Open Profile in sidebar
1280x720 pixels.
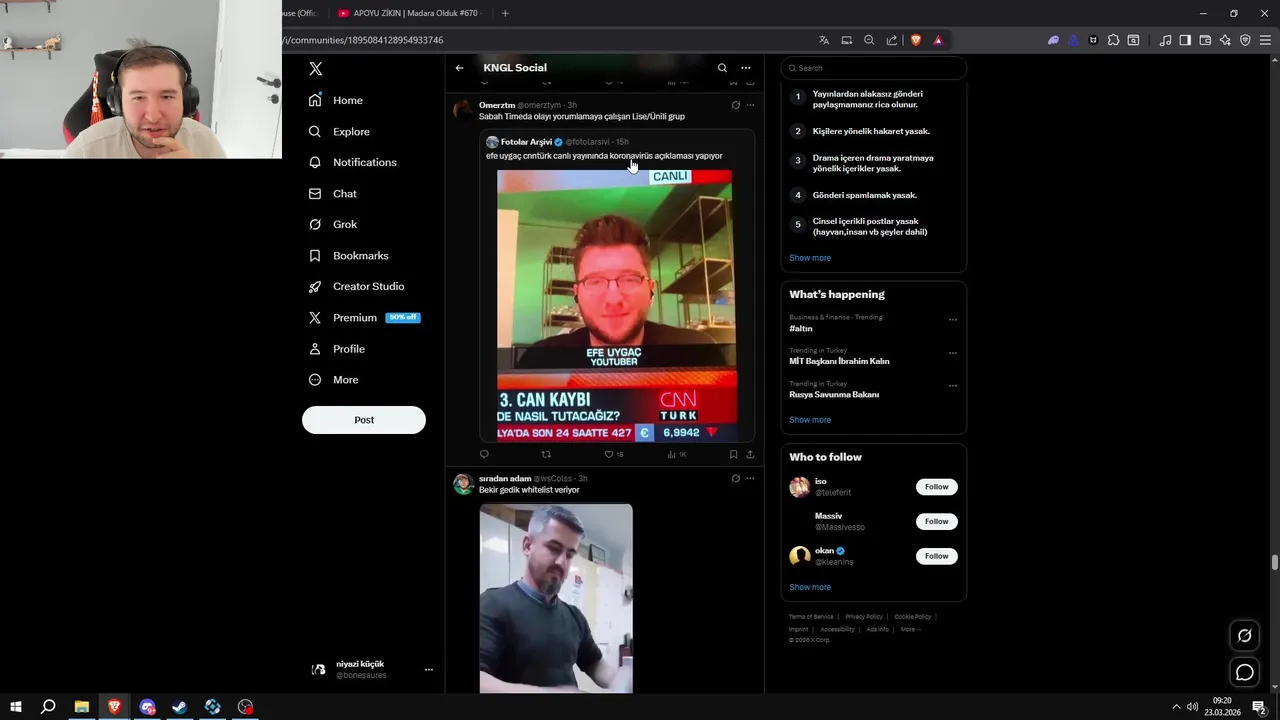[336, 348]
